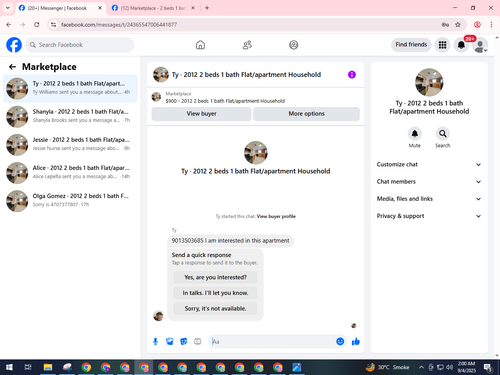
Task: Expand the Privacy & support section
Action: tap(429, 216)
